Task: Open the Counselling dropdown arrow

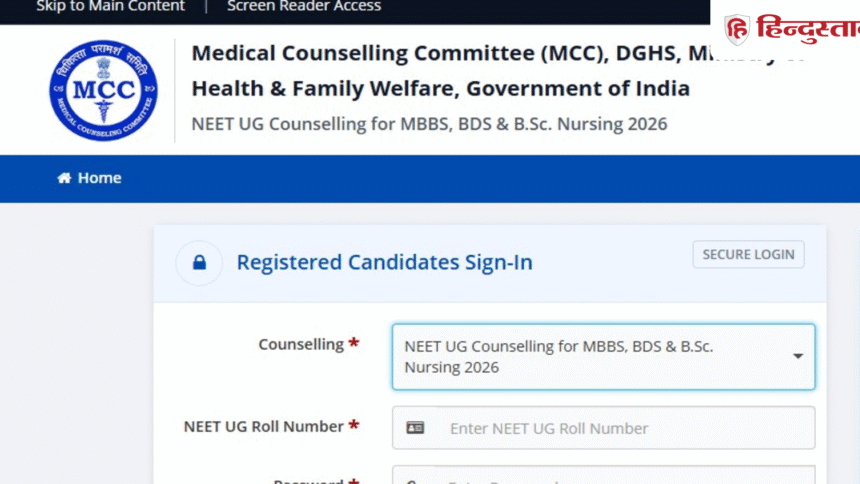Action: coord(797,357)
